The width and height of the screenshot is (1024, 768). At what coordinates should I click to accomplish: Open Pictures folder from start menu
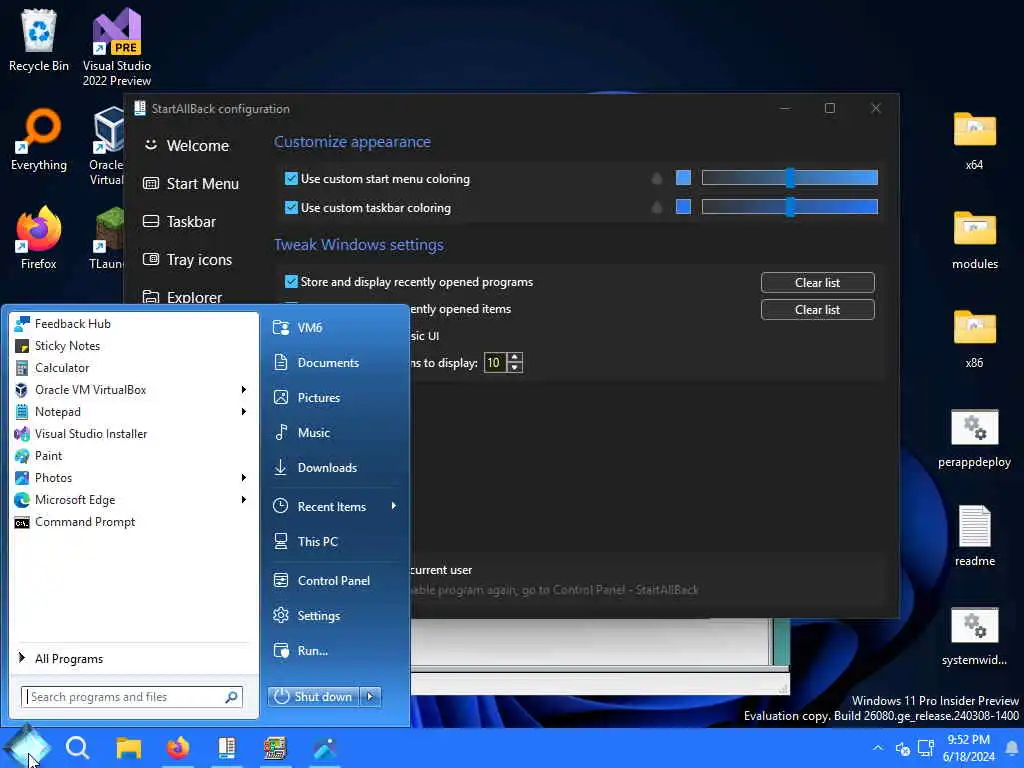pos(319,398)
